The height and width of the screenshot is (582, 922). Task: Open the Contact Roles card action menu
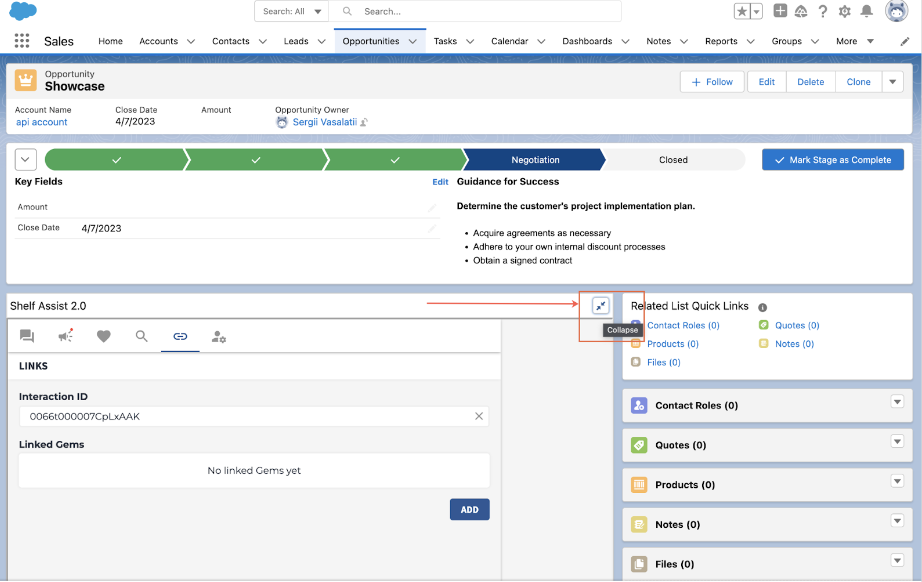[x=897, y=402]
